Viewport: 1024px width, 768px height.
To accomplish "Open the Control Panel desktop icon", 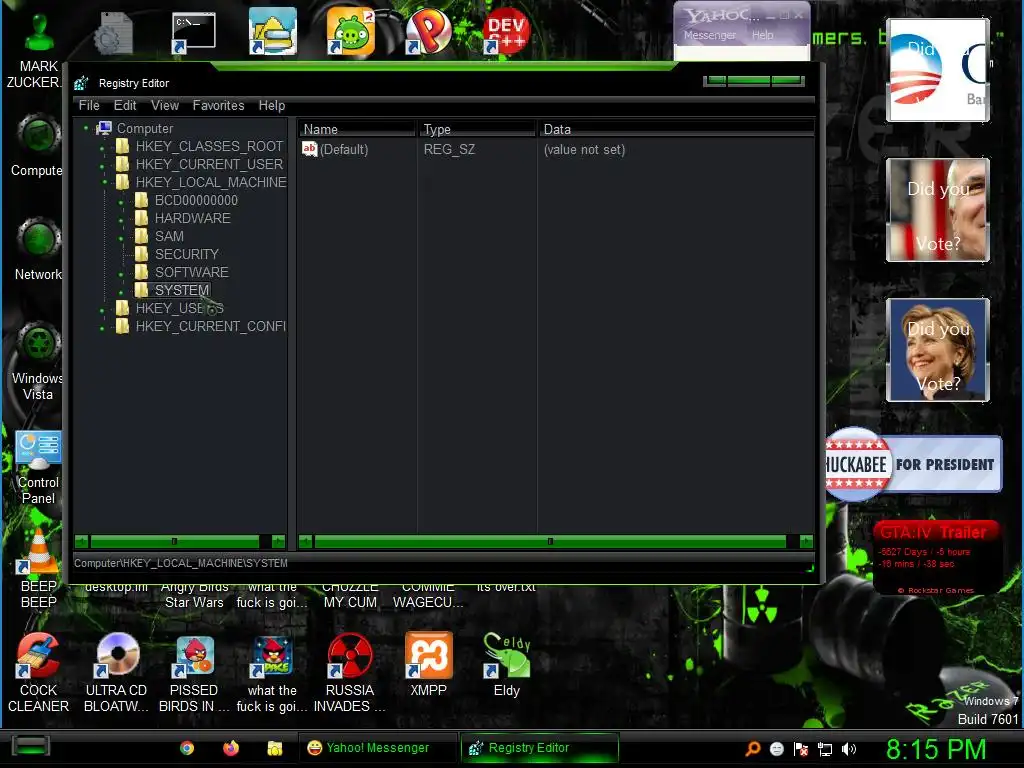I will click(39, 449).
